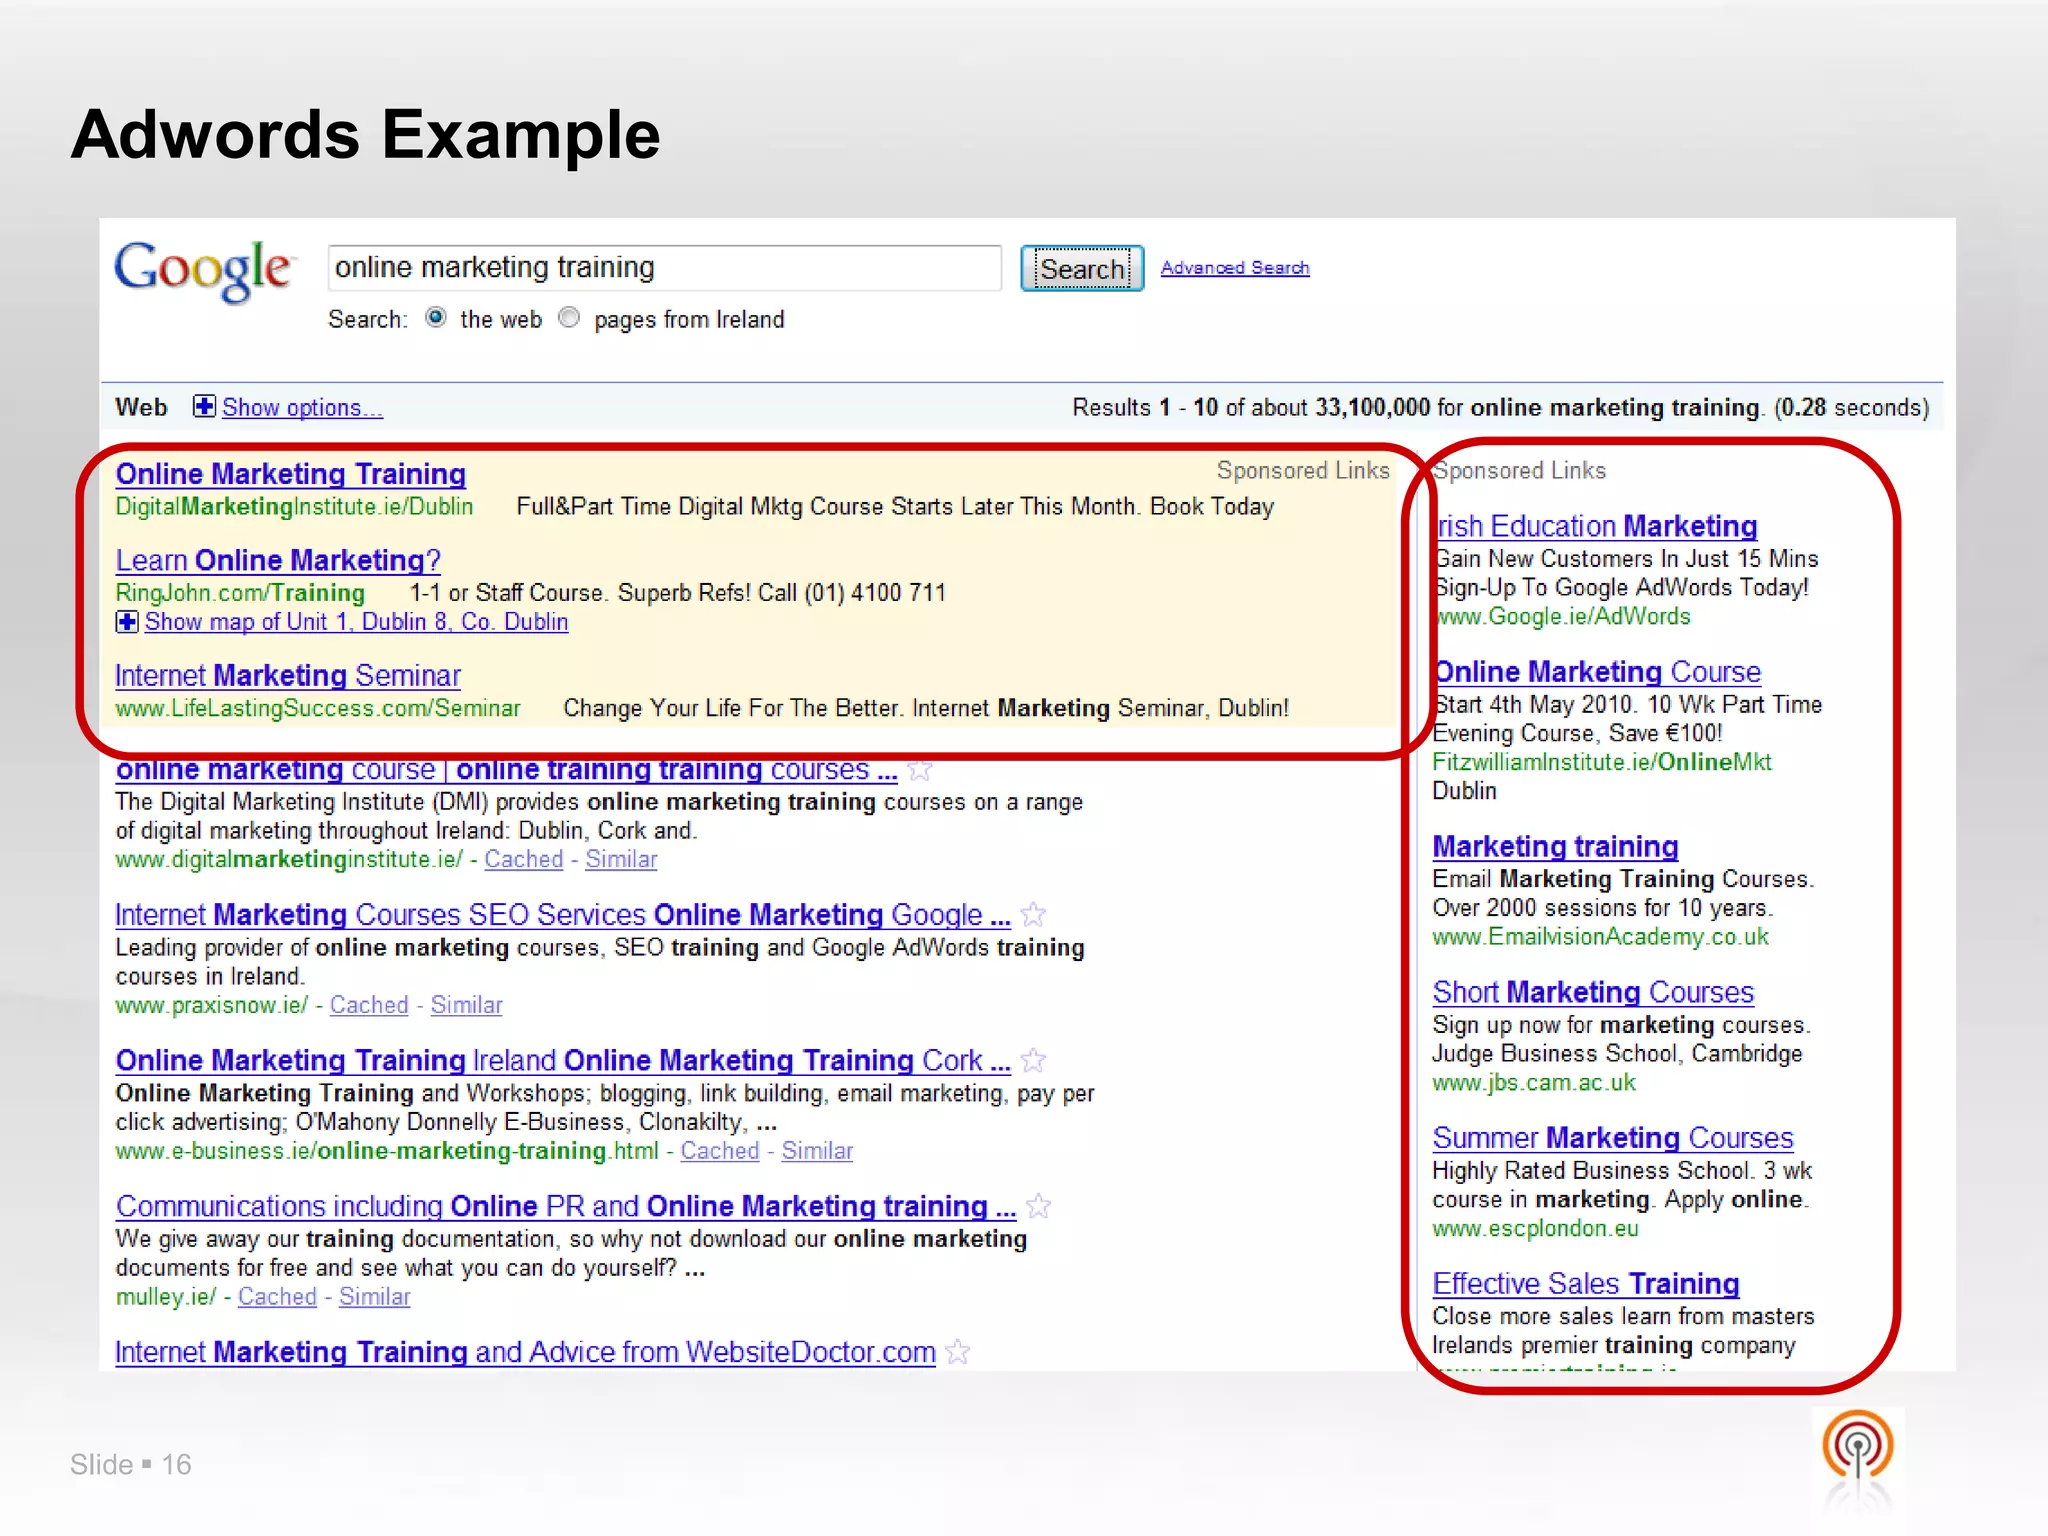
Task: Open Cached link for mulley.ie
Action: tap(277, 1297)
